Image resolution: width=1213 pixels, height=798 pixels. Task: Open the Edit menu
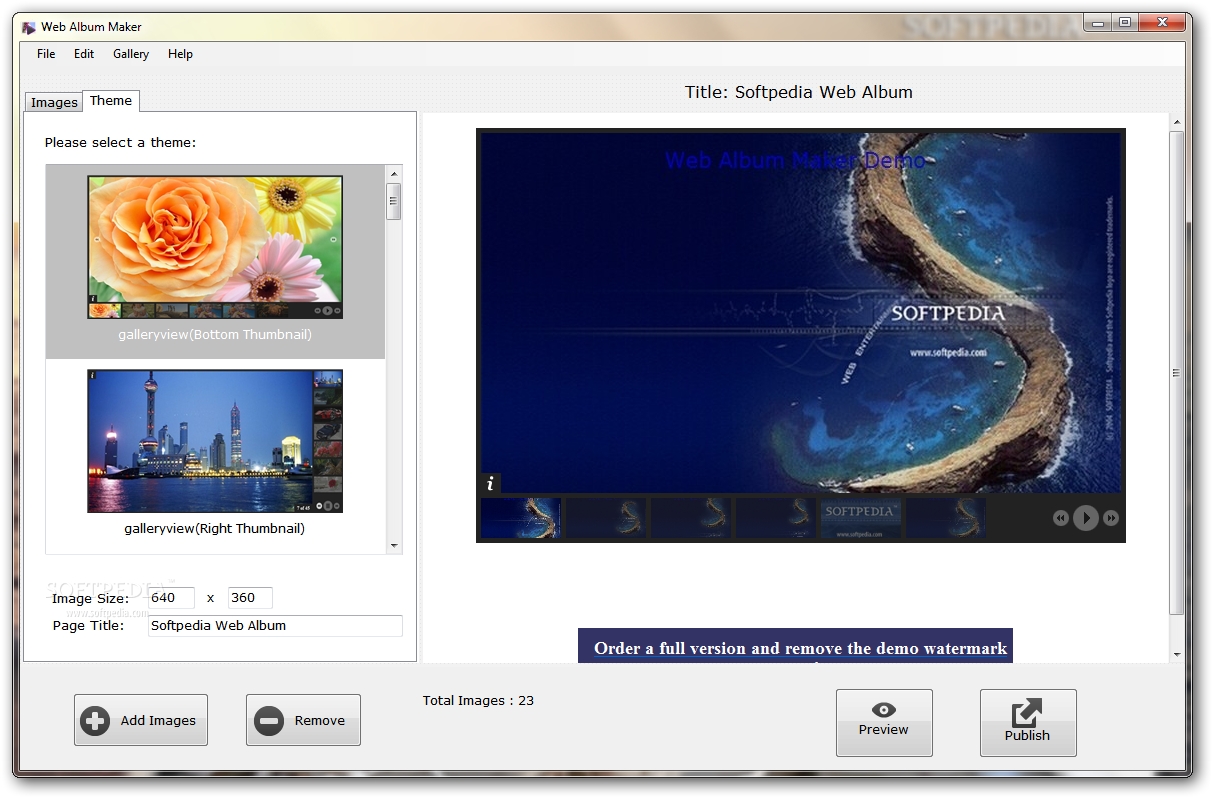[x=84, y=54]
